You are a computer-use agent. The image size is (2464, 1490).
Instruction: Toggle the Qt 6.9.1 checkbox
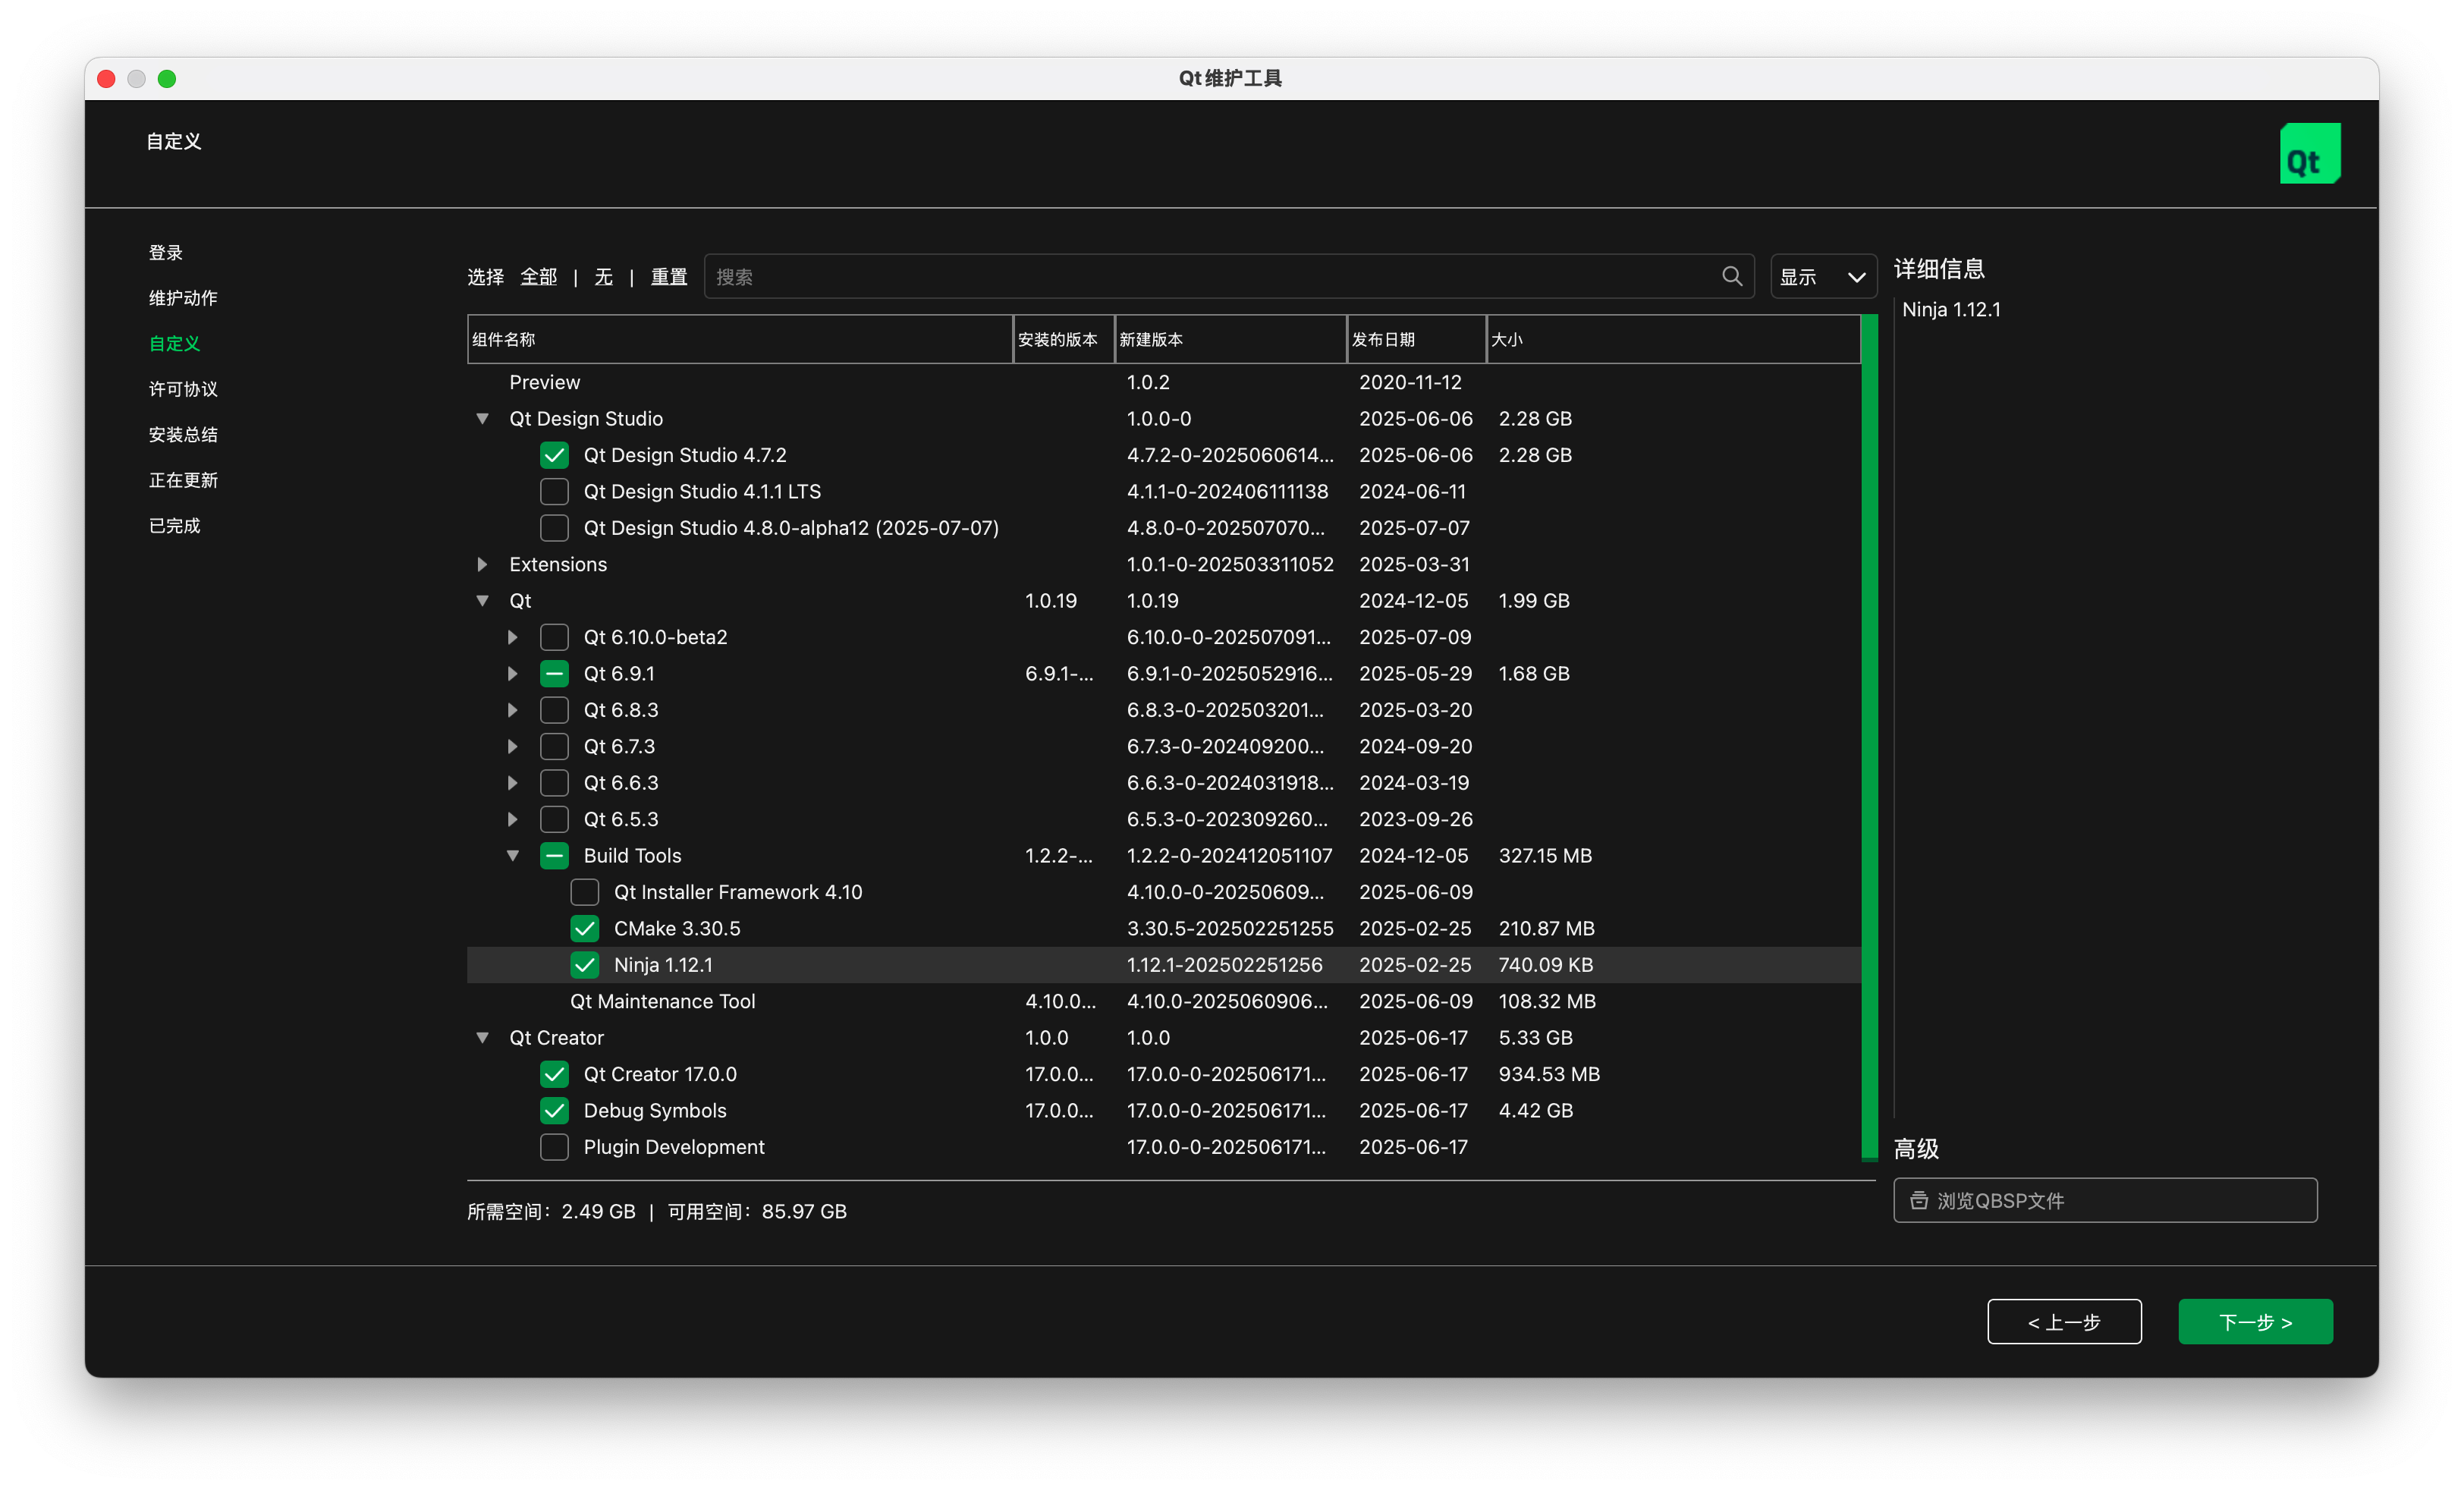[x=554, y=673]
